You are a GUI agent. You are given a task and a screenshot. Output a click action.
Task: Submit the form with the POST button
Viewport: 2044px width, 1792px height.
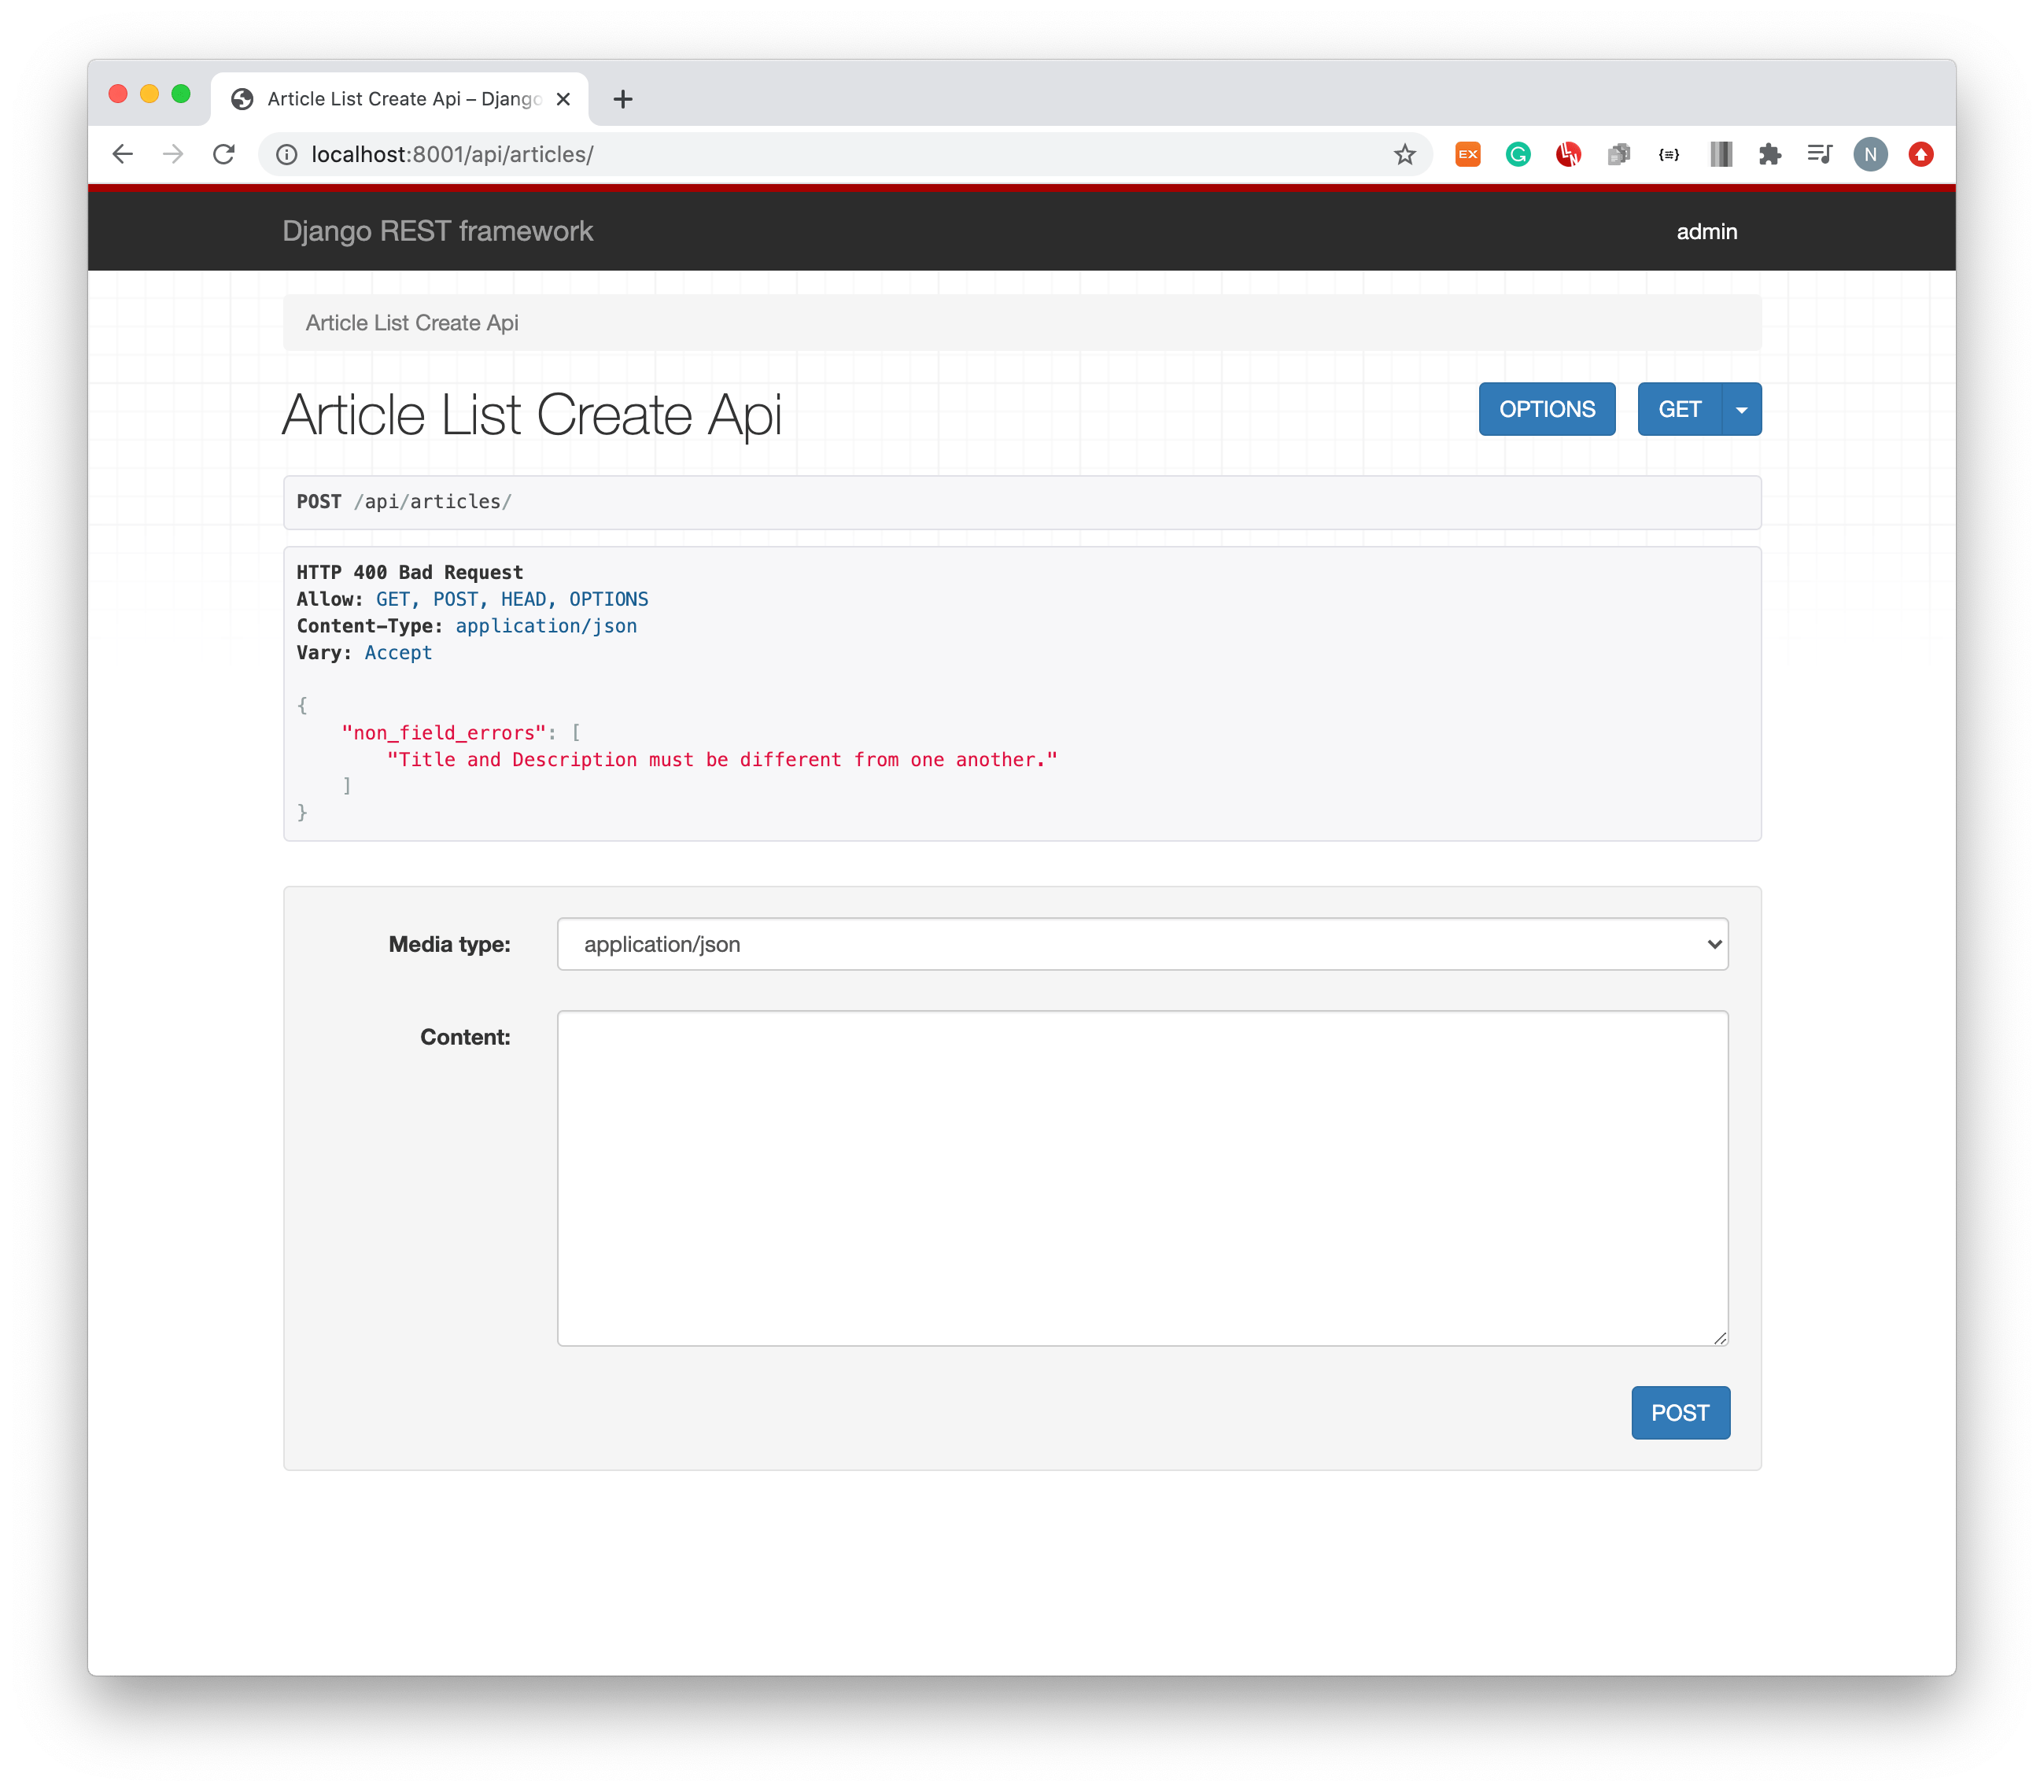[x=1680, y=1413]
